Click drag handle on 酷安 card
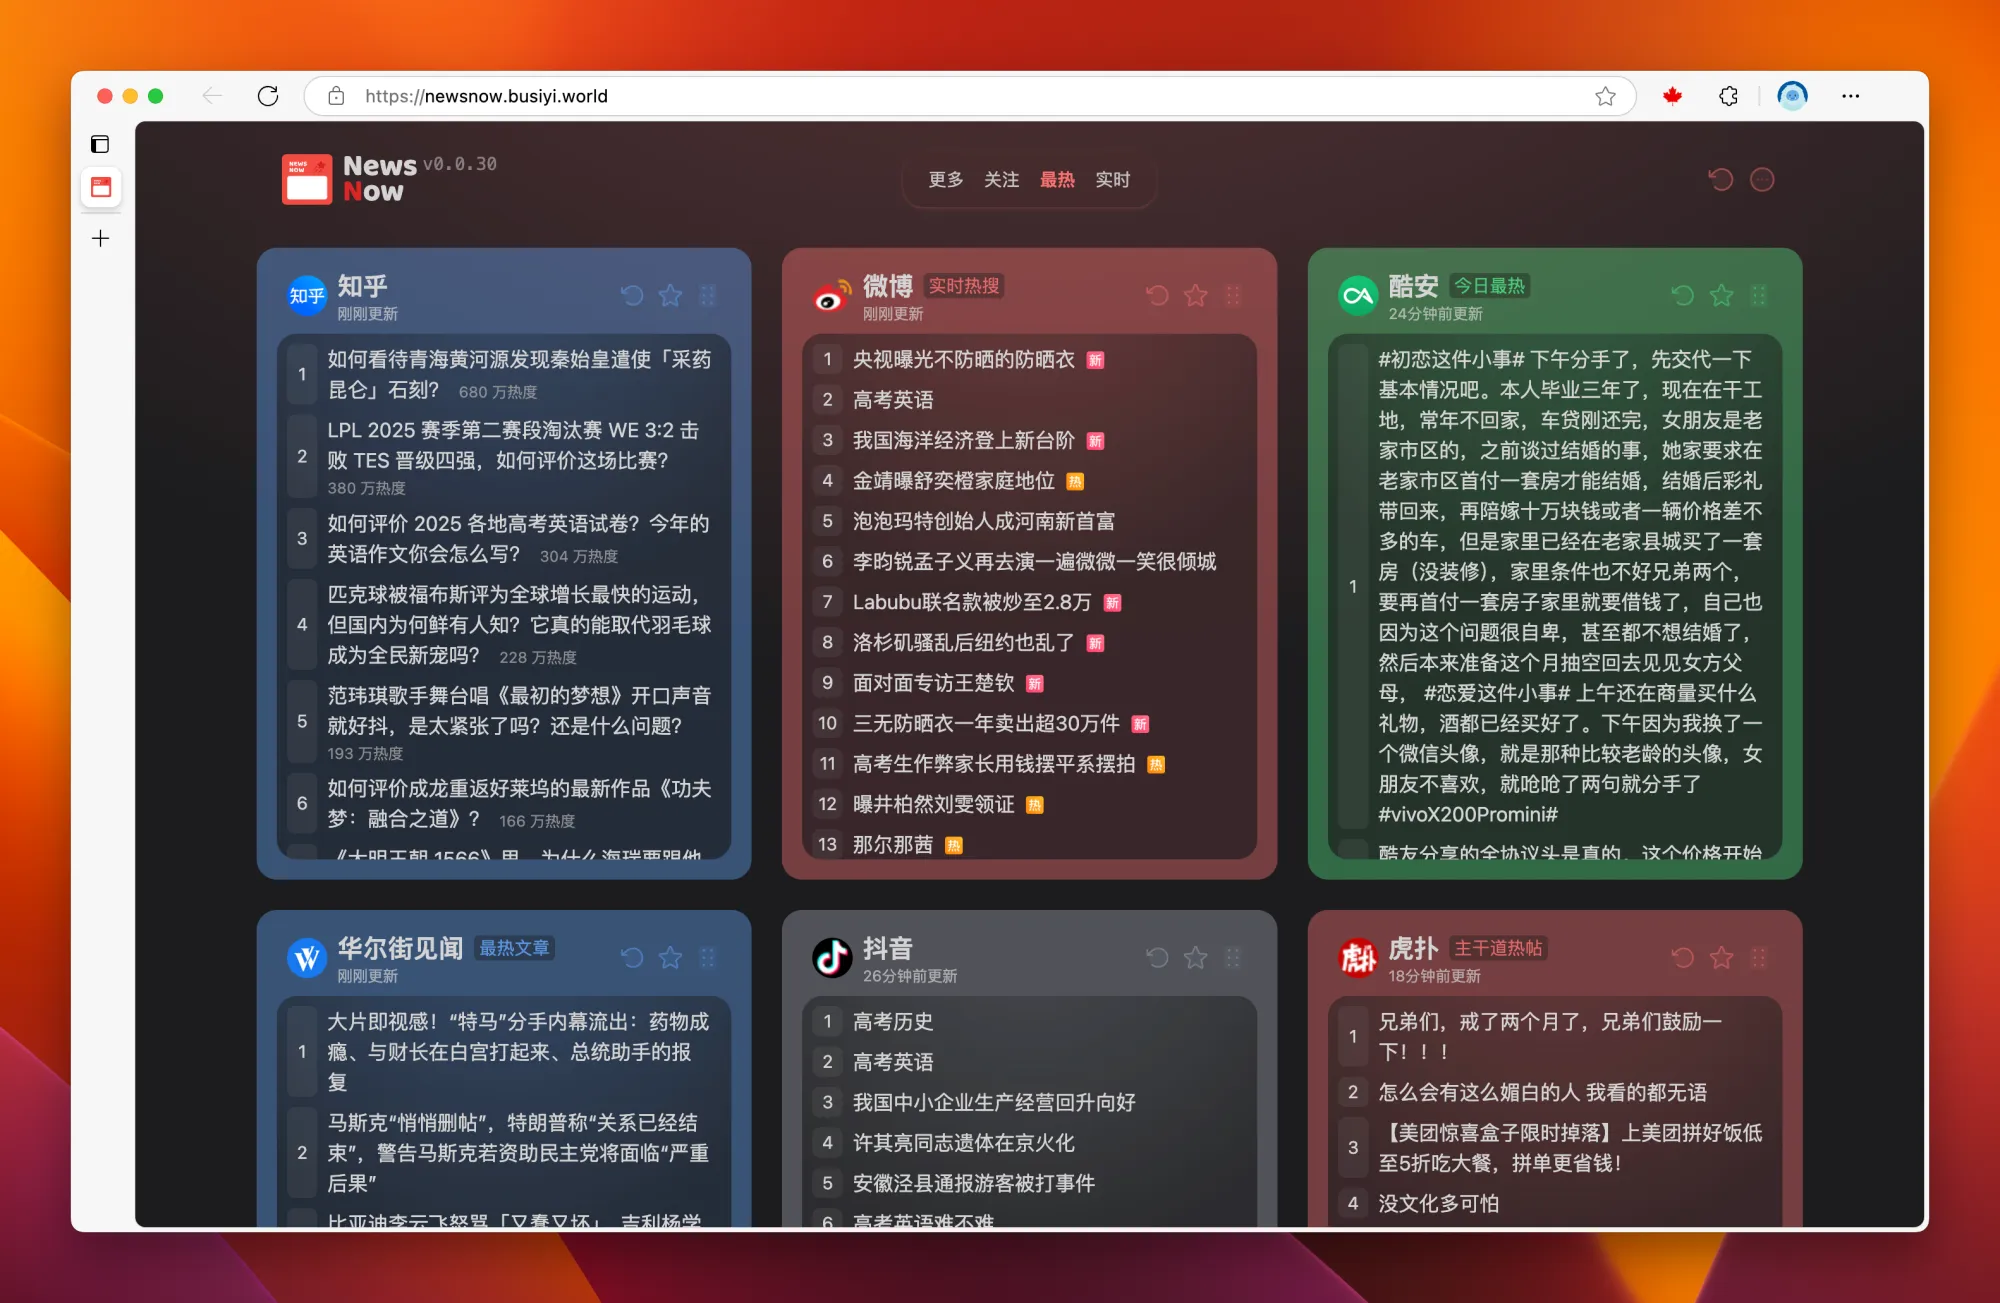The width and height of the screenshot is (2000, 1303). click(x=1758, y=295)
